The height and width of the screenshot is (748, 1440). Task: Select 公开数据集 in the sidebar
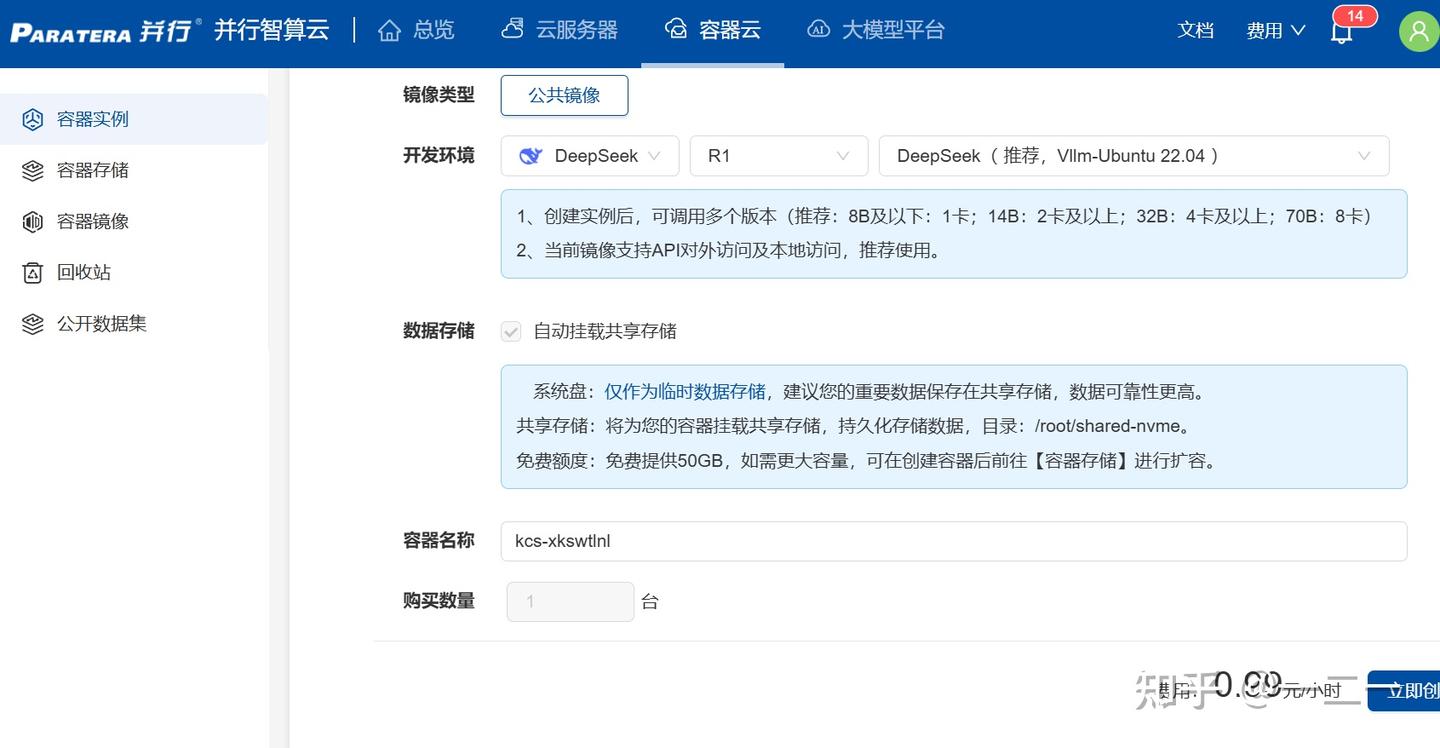[134, 323]
